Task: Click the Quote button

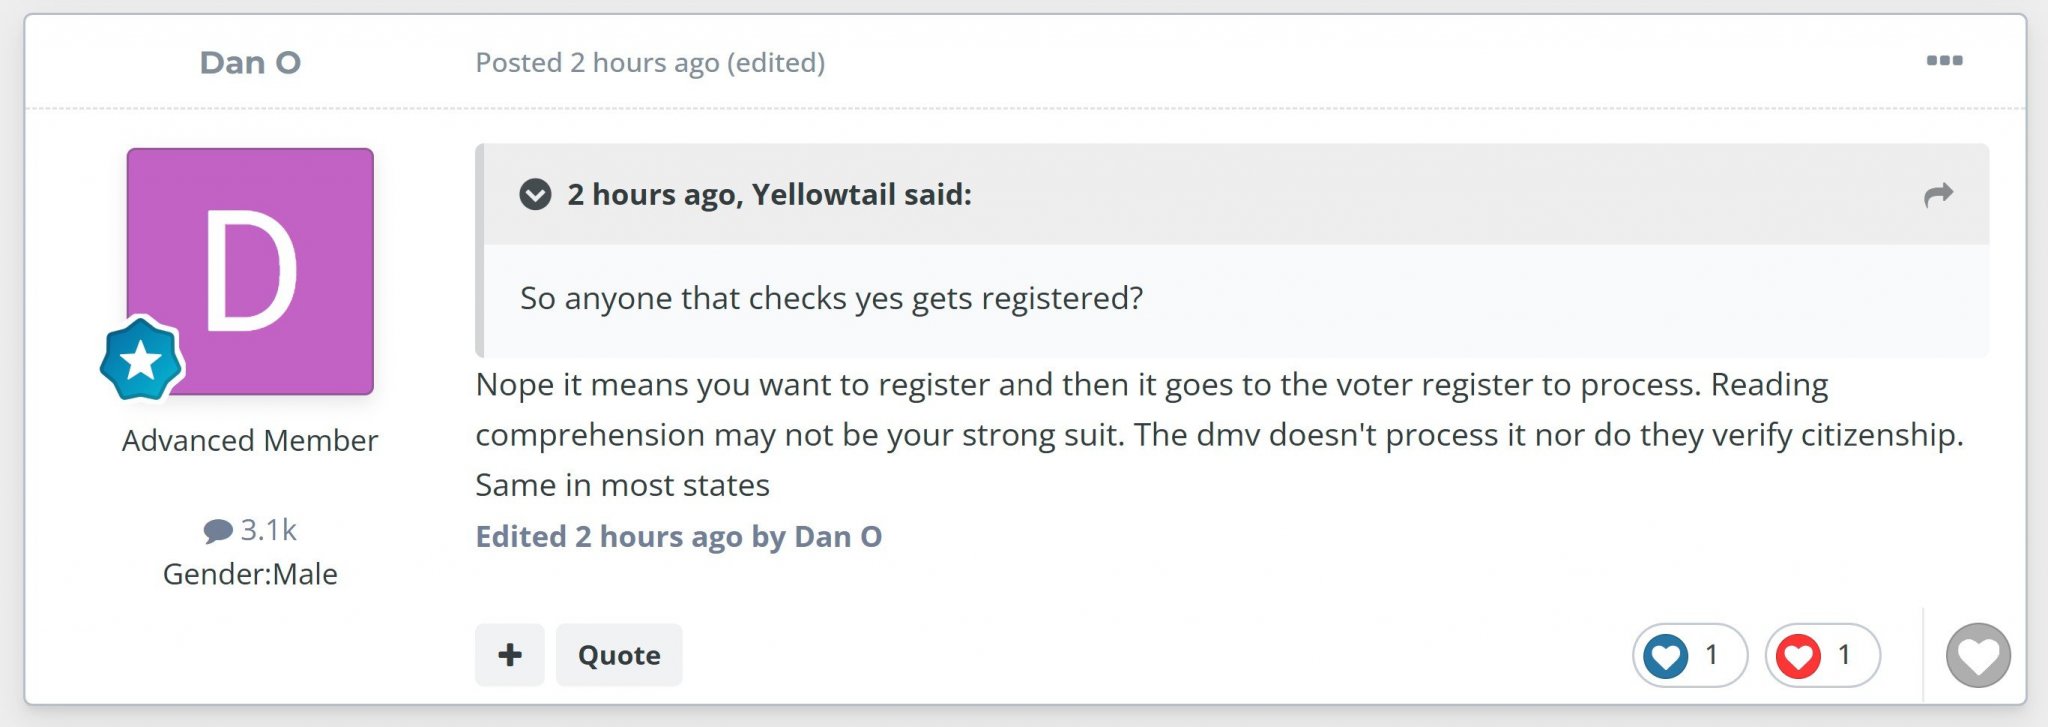Action: point(619,655)
